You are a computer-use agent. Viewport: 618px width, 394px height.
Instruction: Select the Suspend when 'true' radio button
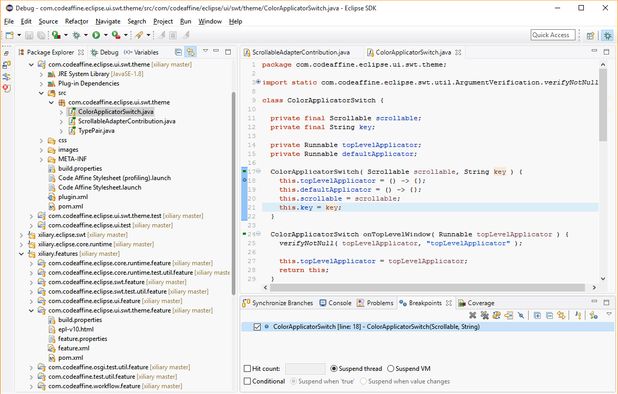tap(293, 381)
